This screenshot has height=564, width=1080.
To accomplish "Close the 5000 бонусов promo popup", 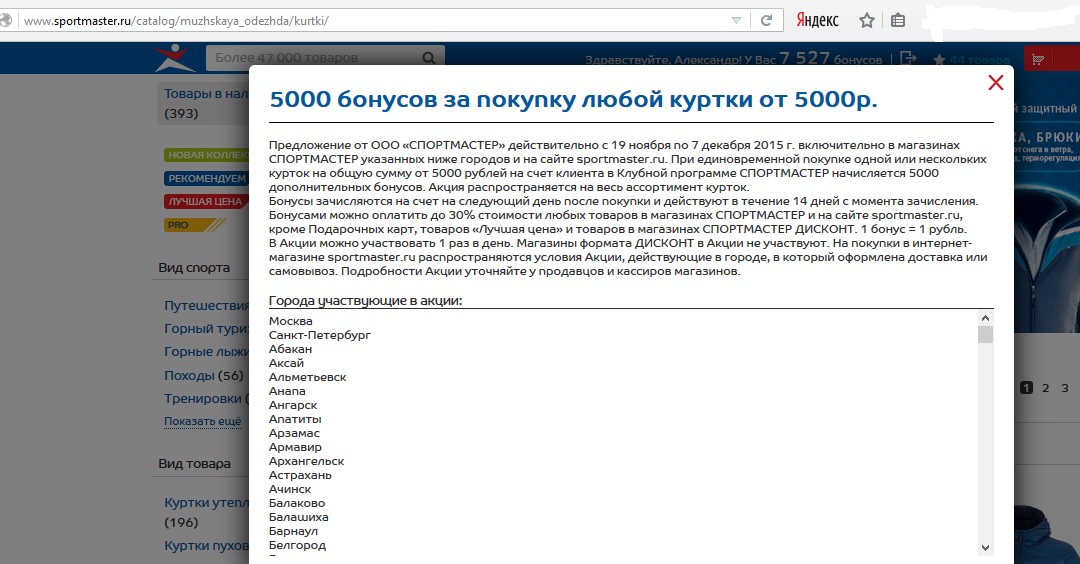I will [x=995, y=83].
